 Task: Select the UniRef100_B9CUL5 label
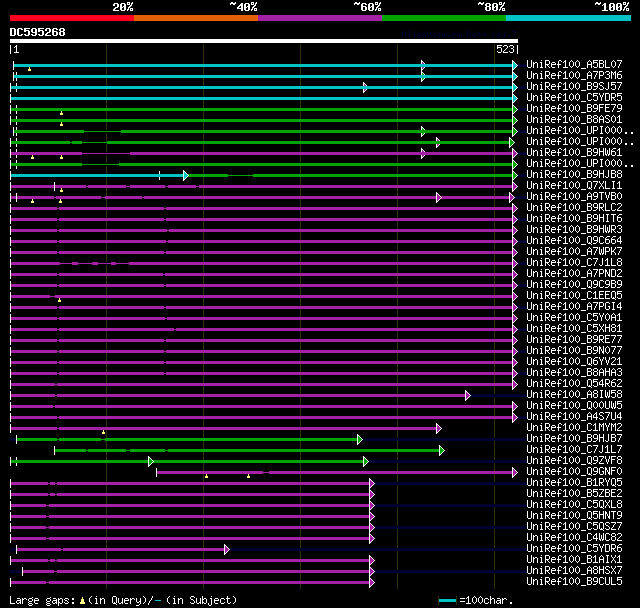(x=574, y=582)
